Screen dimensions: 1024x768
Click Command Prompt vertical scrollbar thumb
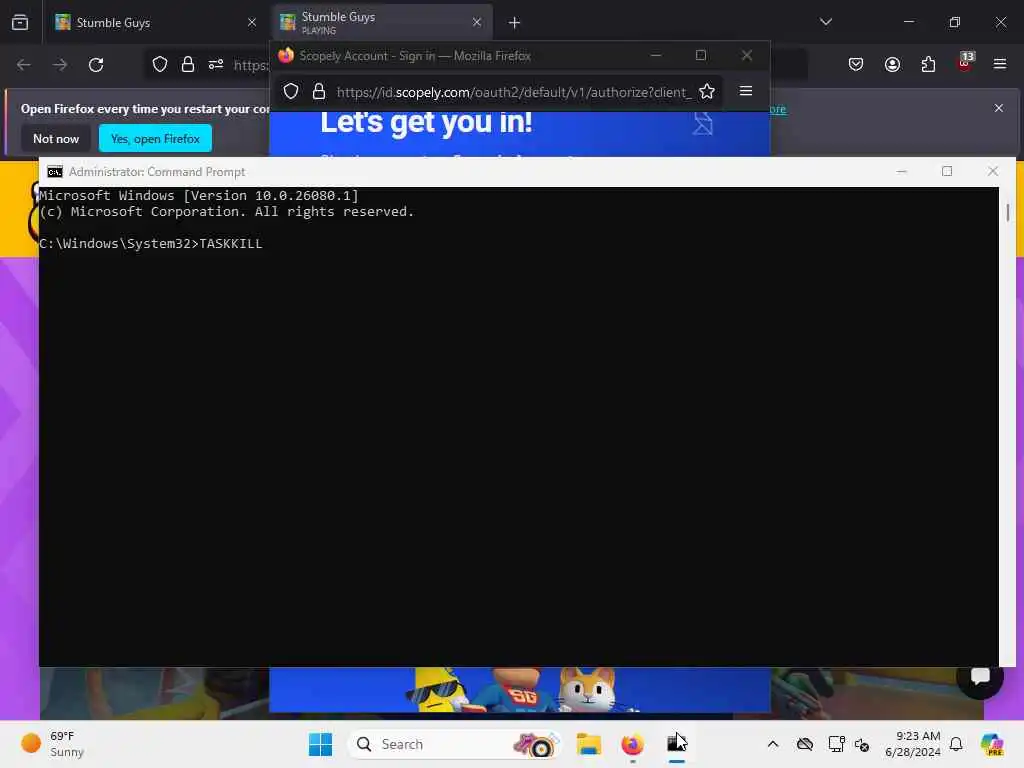click(x=1008, y=212)
